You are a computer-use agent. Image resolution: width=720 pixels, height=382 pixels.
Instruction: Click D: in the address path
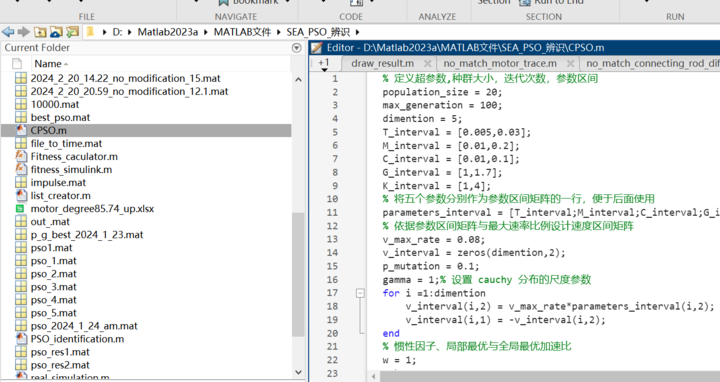click(117, 32)
